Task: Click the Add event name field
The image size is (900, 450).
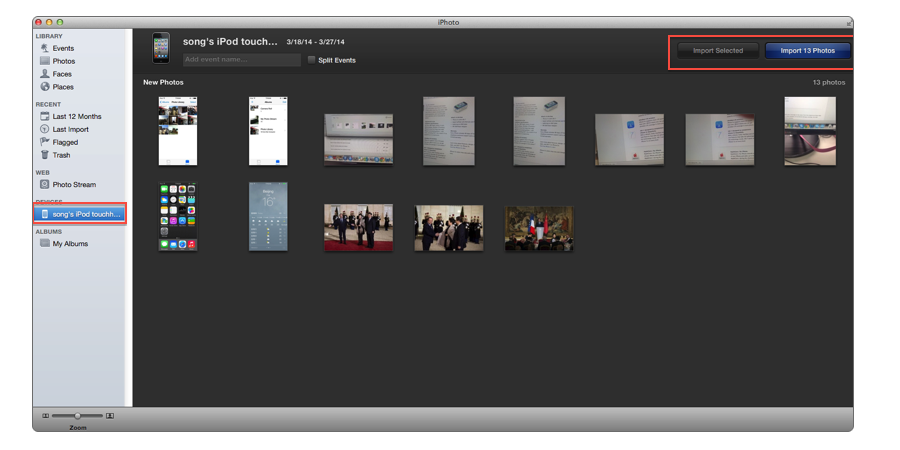Action: point(242,60)
